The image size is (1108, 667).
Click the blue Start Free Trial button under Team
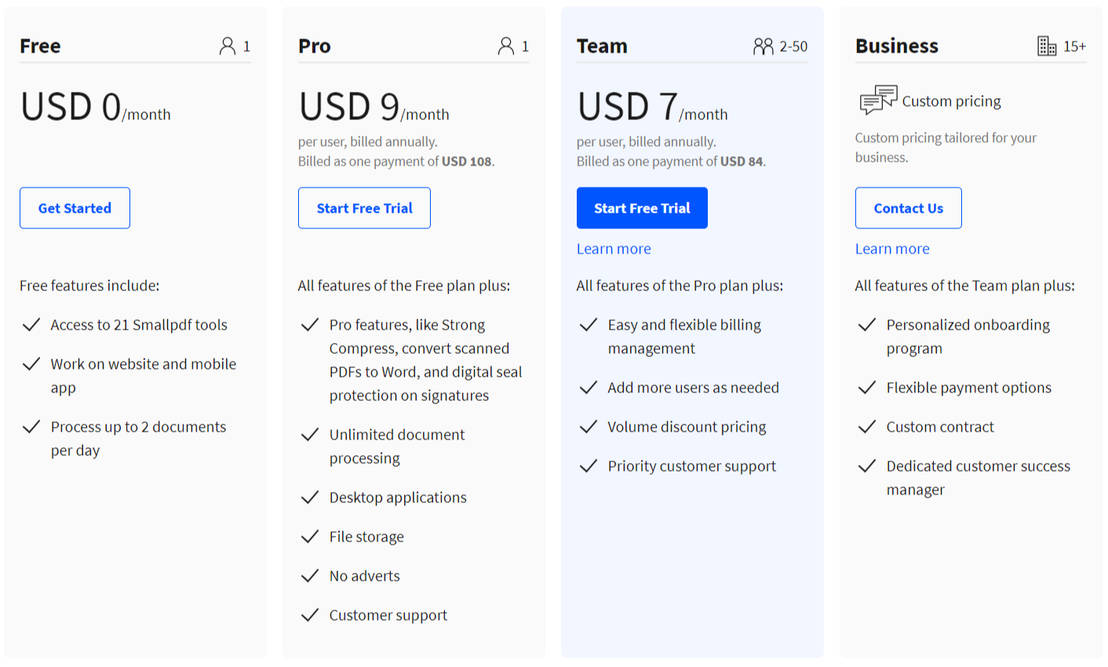tap(642, 208)
